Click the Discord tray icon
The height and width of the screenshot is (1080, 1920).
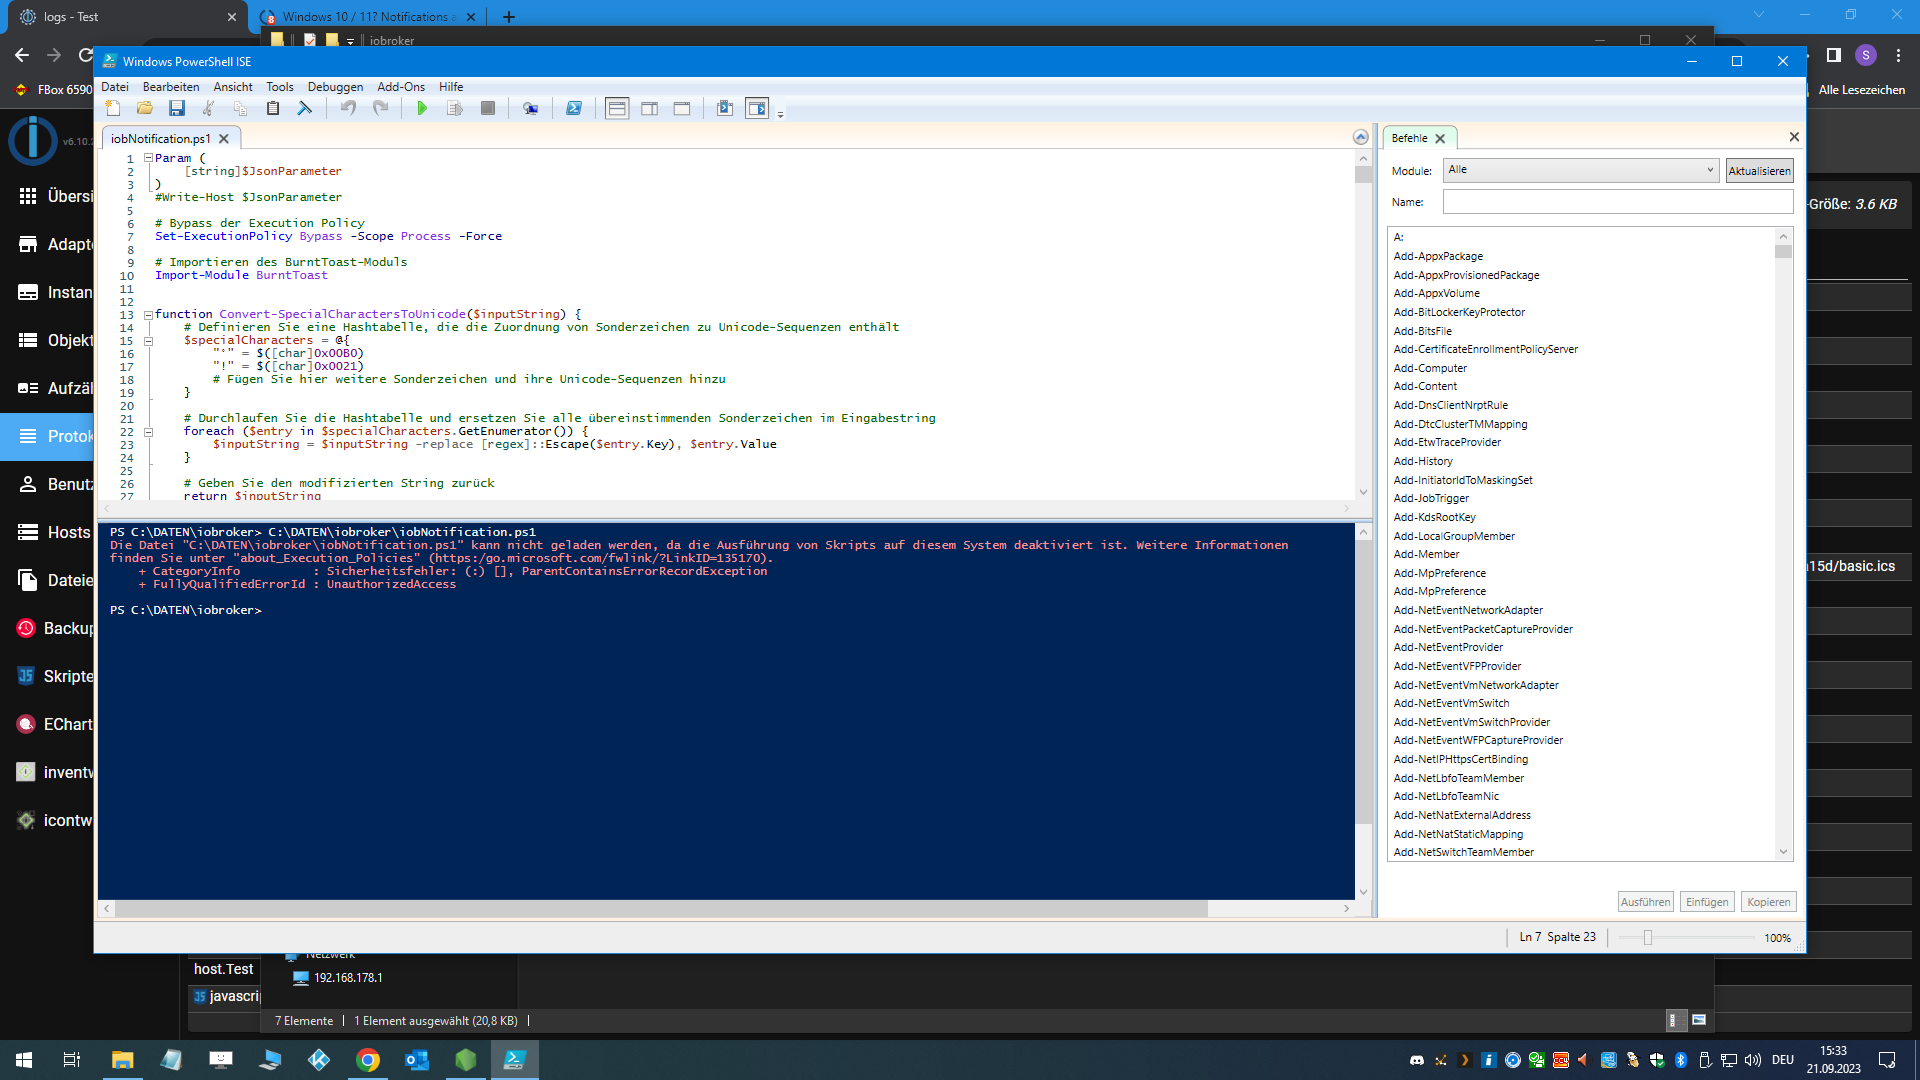click(x=1417, y=1060)
